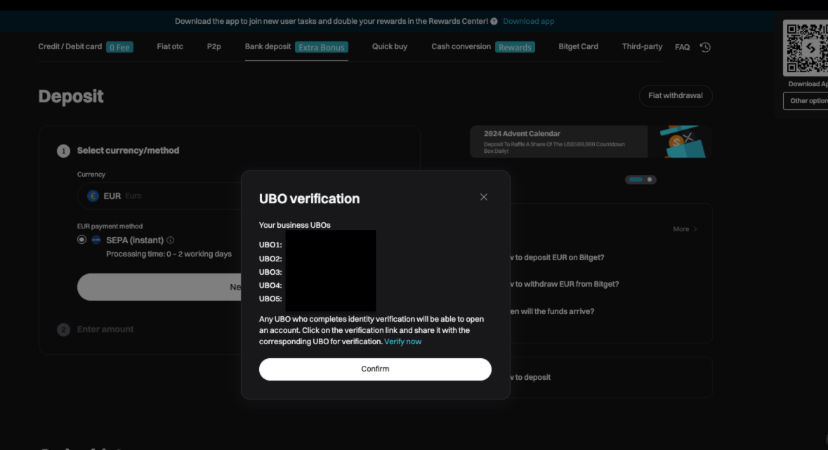Switch to the Fiat otc tab
This screenshot has width=828, height=450.
(x=170, y=46)
